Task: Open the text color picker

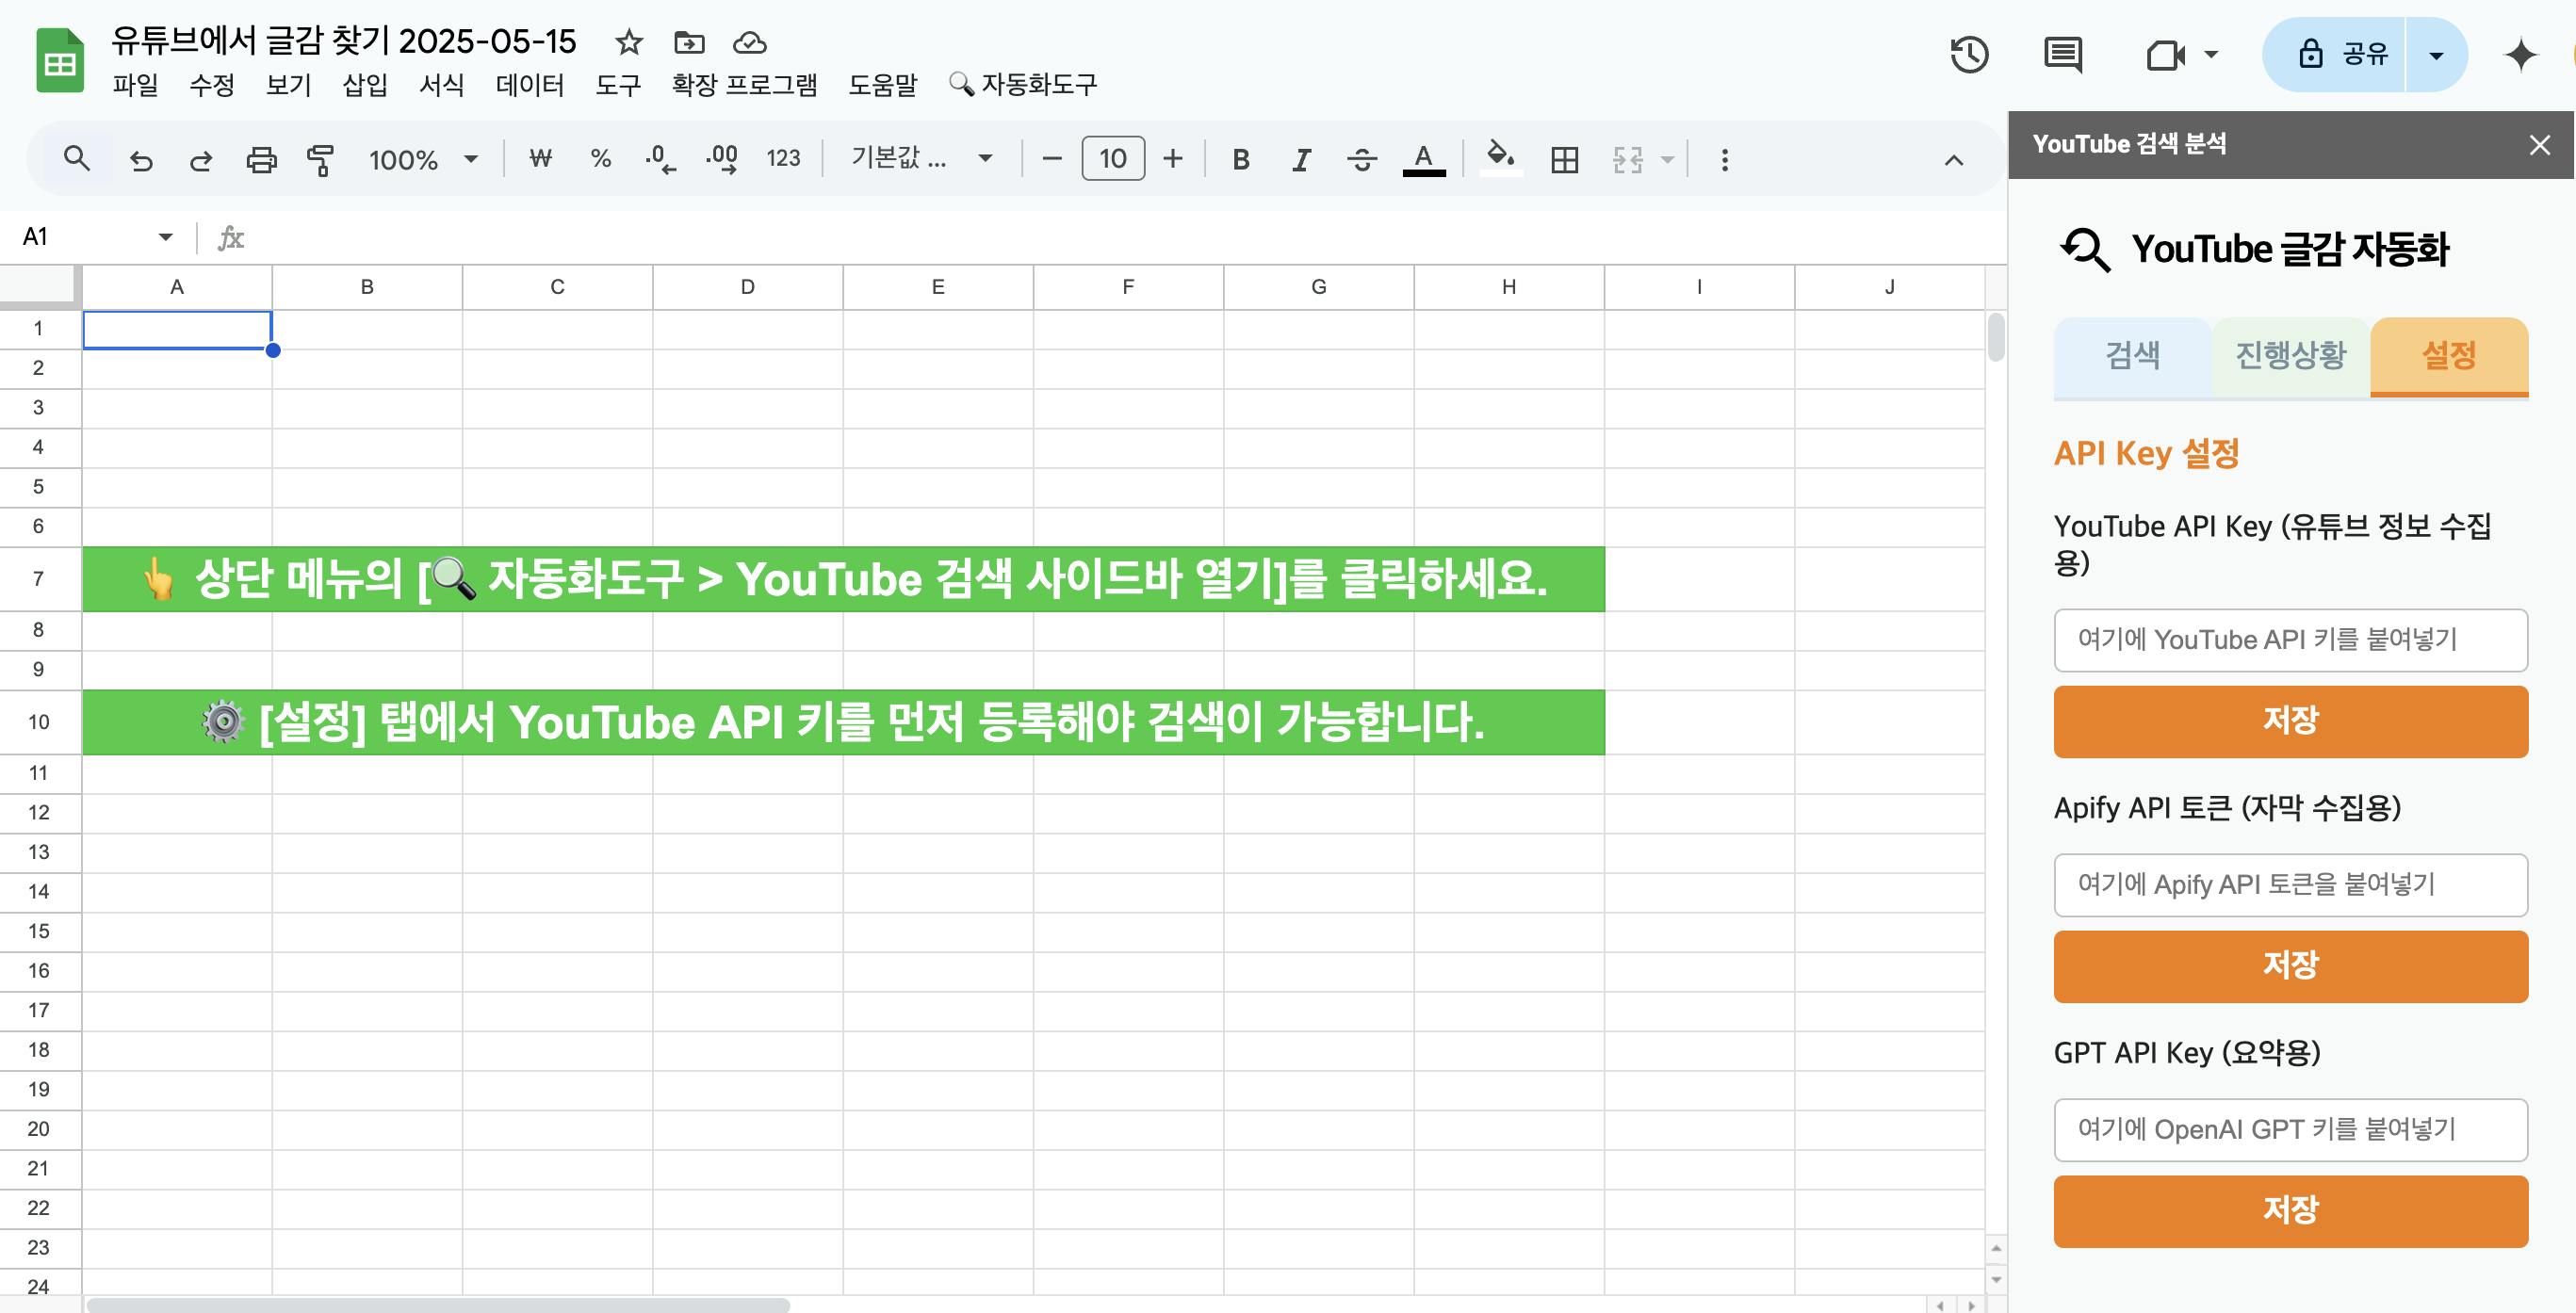Action: tap(1424, 159)
